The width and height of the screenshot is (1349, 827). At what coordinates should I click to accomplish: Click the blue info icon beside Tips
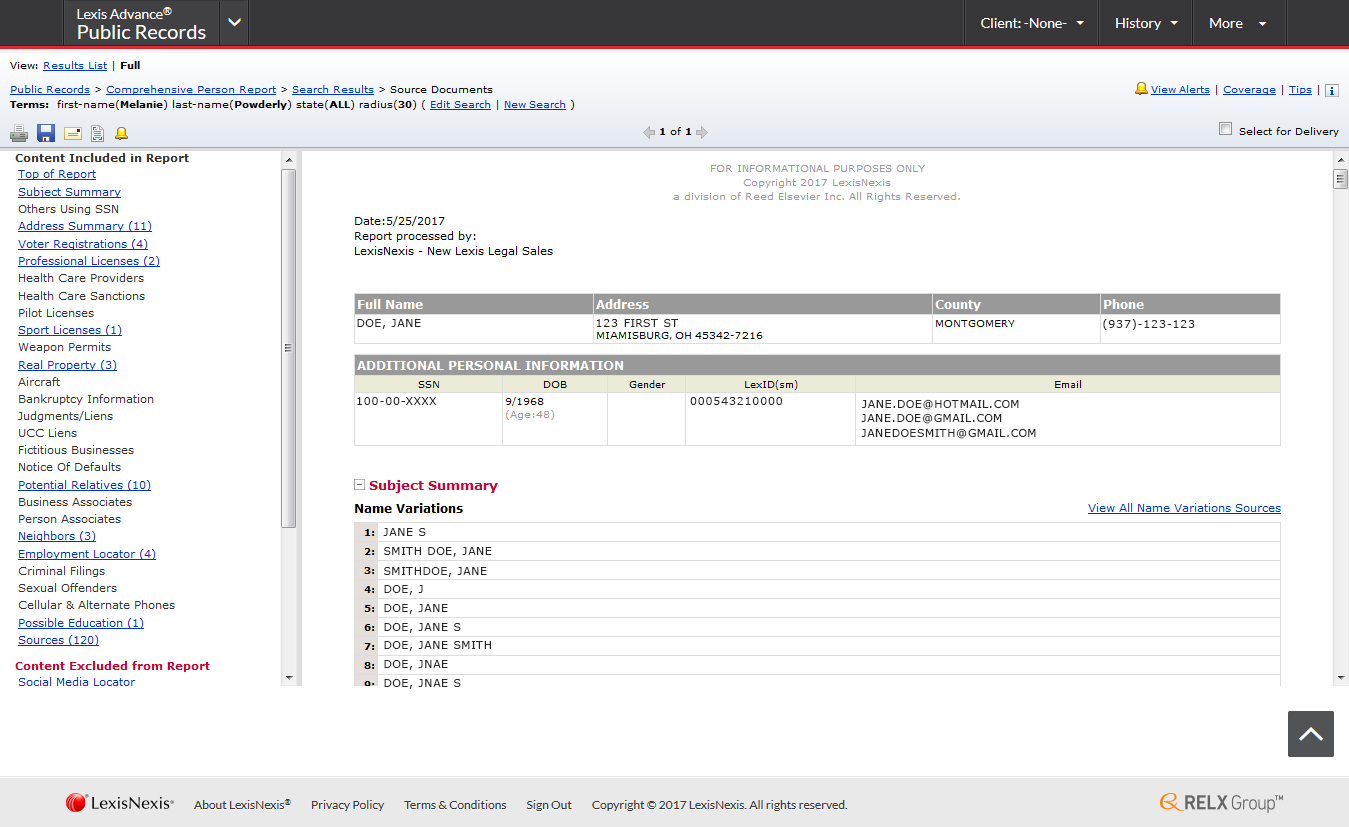click(1331, 90)
